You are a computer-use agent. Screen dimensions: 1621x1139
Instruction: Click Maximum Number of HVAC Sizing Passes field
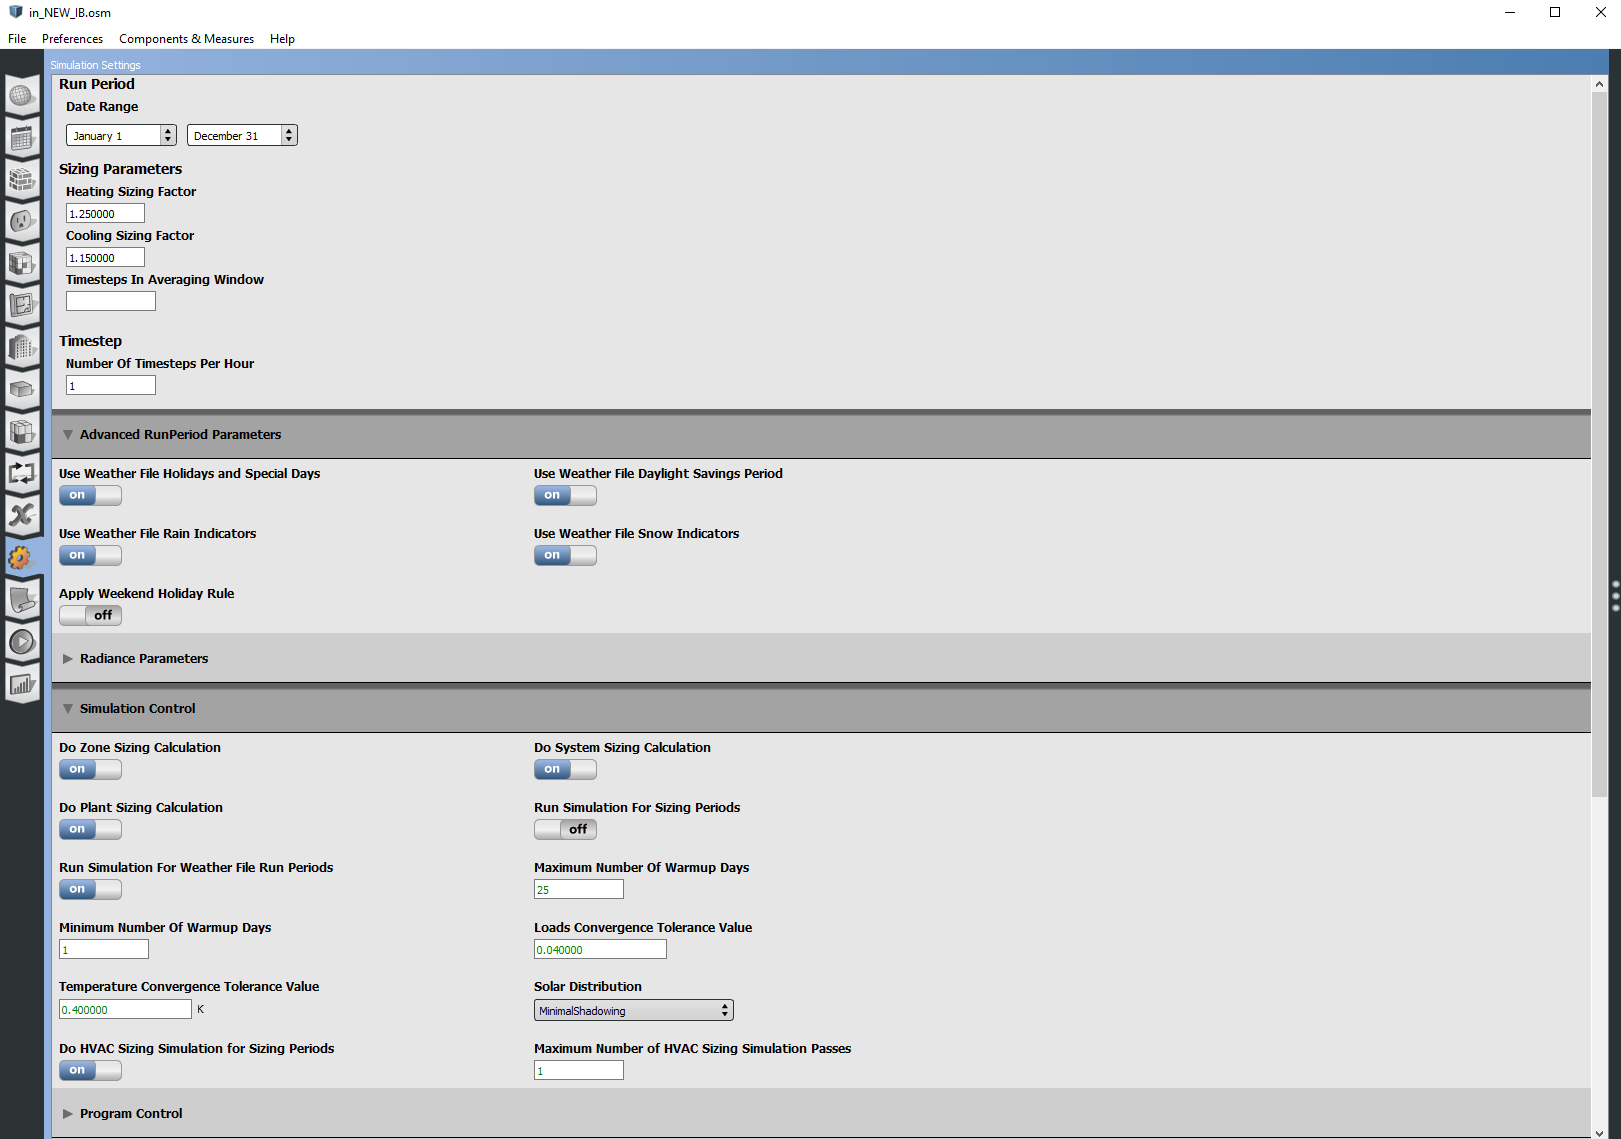[x=579, y=1070]
